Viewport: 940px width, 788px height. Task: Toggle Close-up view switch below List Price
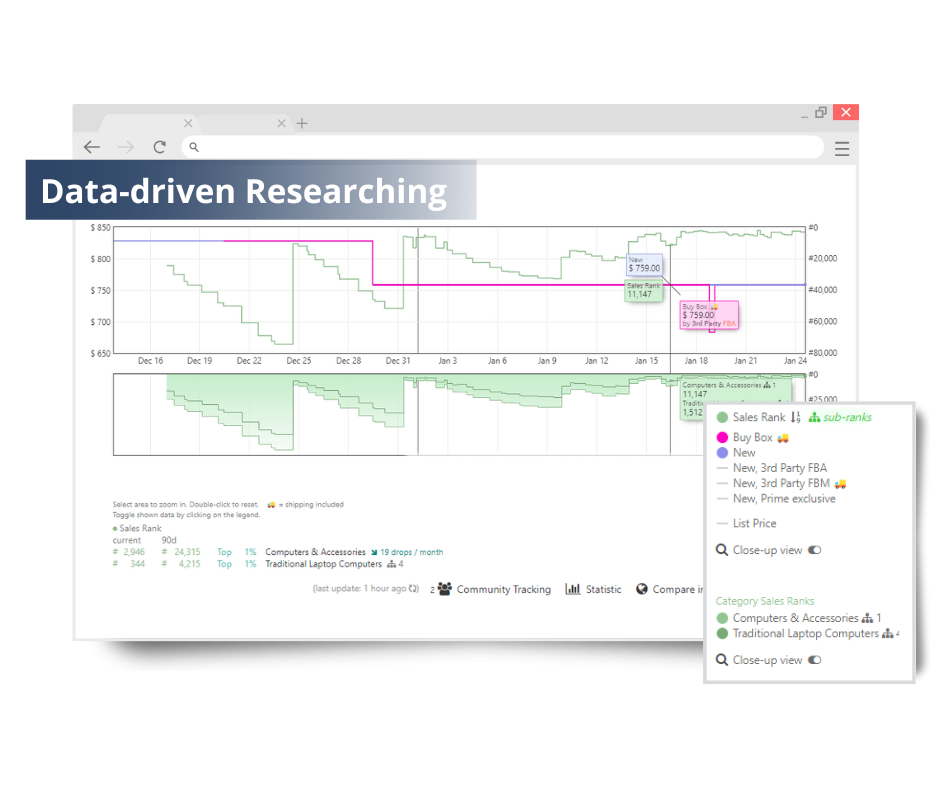coord(815,550)
